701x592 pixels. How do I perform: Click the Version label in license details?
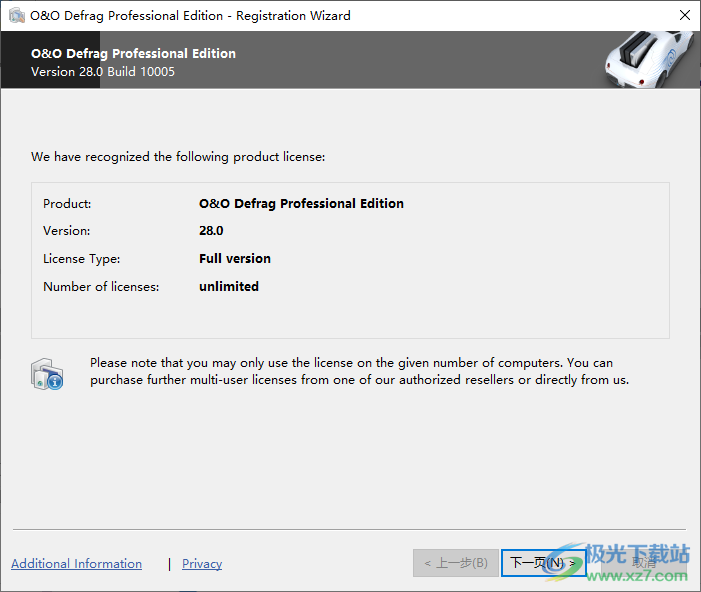[x=67, y=231]
